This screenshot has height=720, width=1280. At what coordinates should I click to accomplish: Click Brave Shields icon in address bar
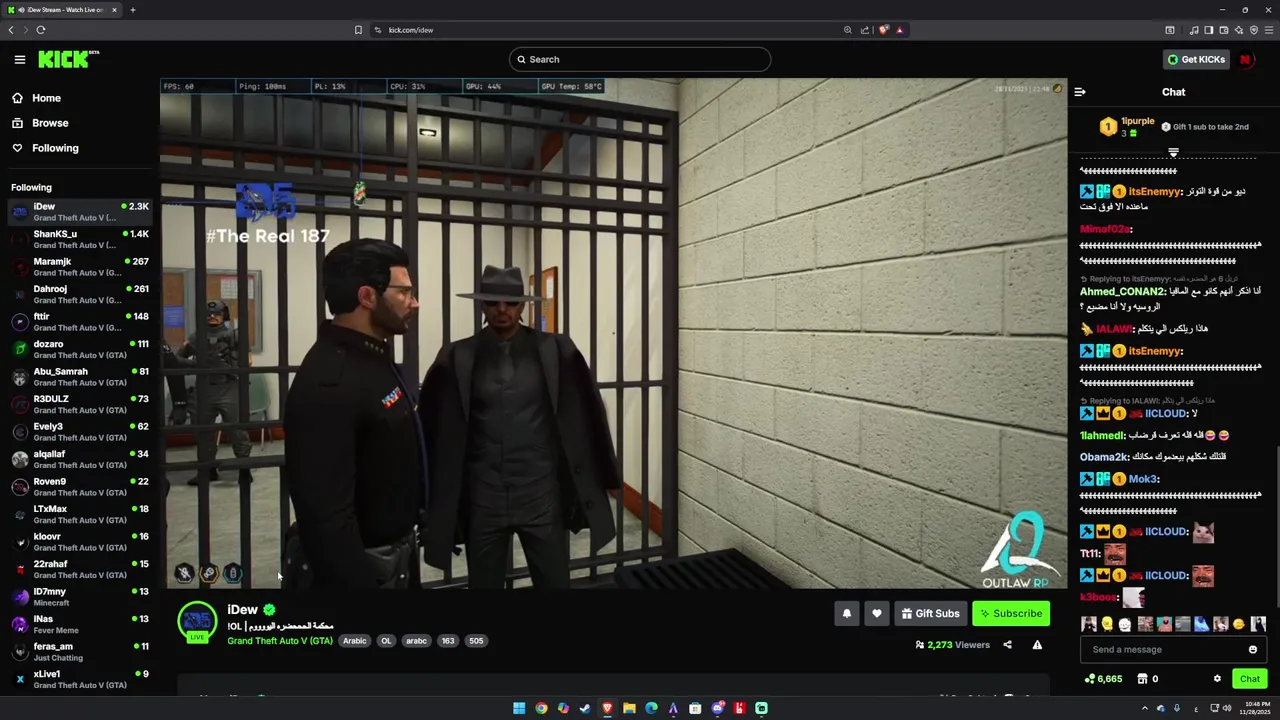tap(883, 30)
